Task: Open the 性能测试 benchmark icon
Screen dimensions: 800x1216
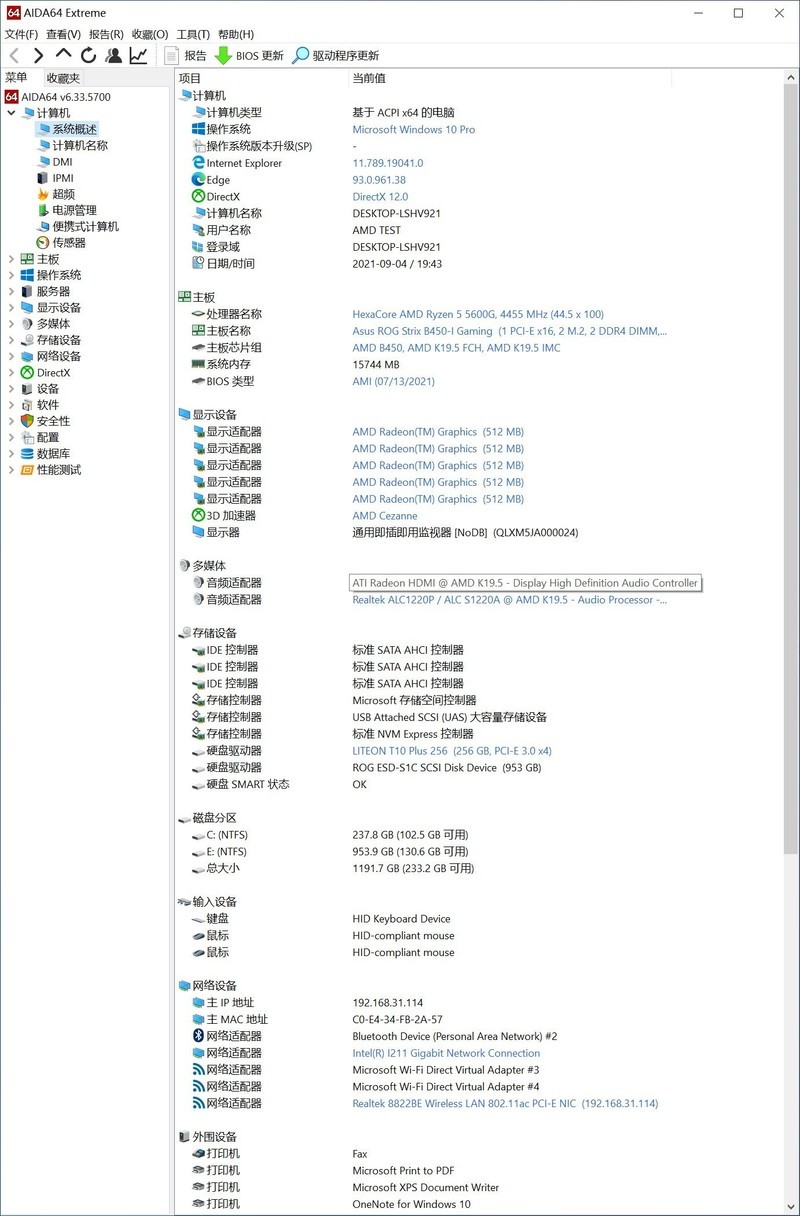Action: [26, 470]
